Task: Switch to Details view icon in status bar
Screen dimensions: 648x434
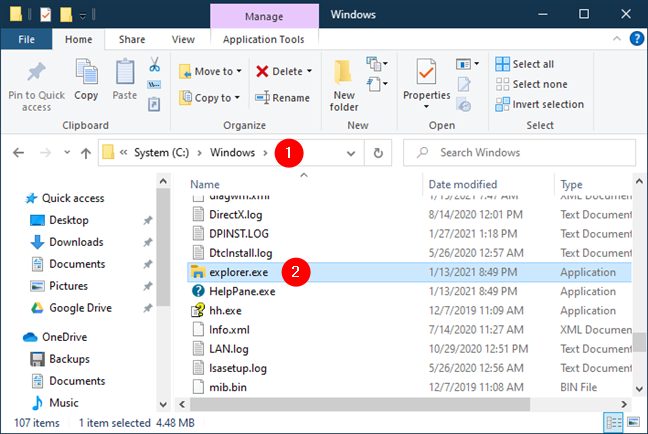Action: point(614,423)
